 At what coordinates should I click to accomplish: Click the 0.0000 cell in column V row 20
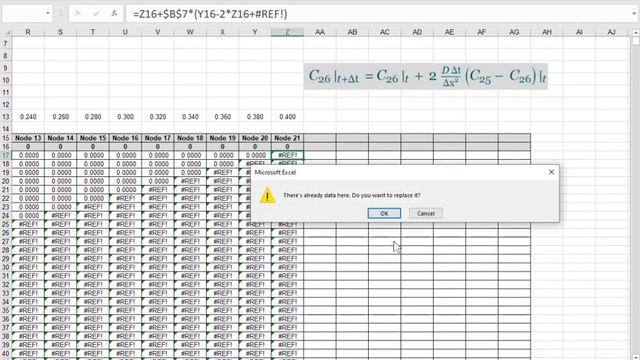click(x=158, y=181)
